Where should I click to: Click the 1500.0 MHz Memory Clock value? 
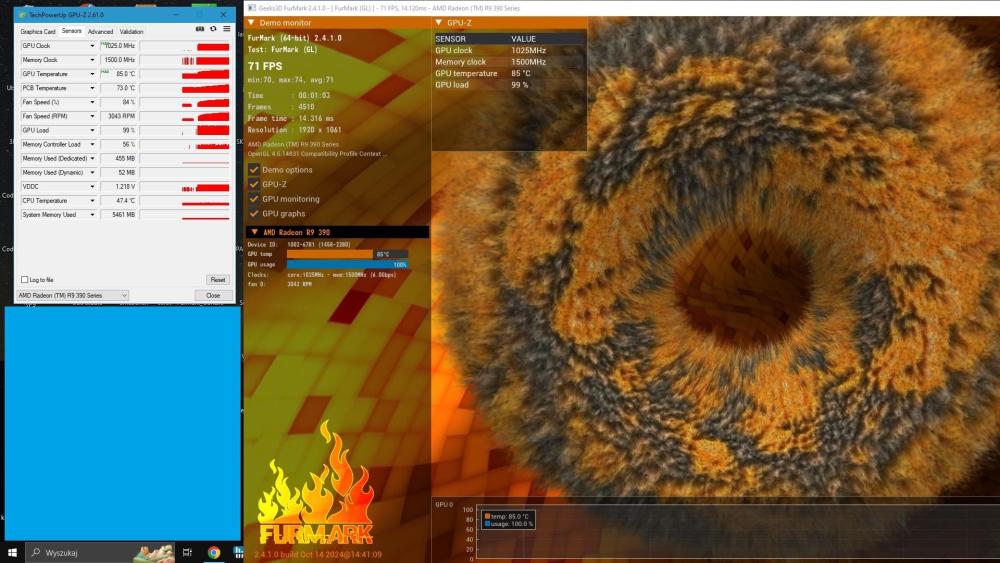pos(119,60)
